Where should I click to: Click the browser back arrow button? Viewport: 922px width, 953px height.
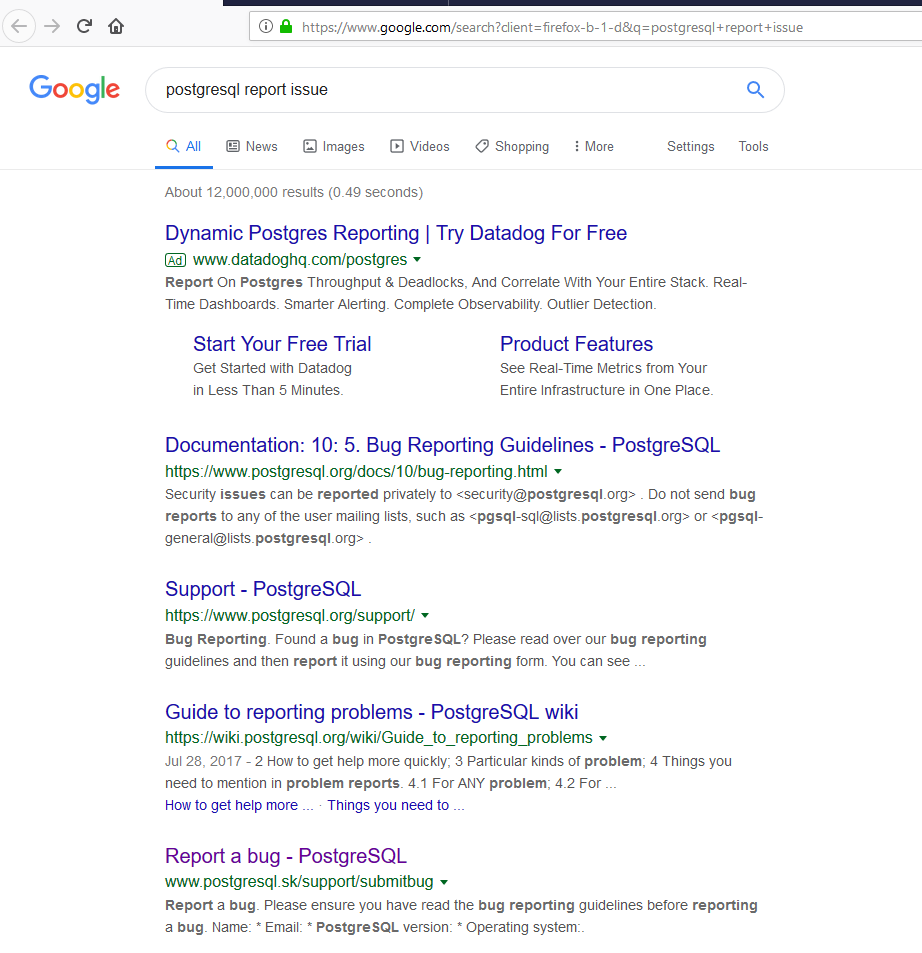[19, 26]
